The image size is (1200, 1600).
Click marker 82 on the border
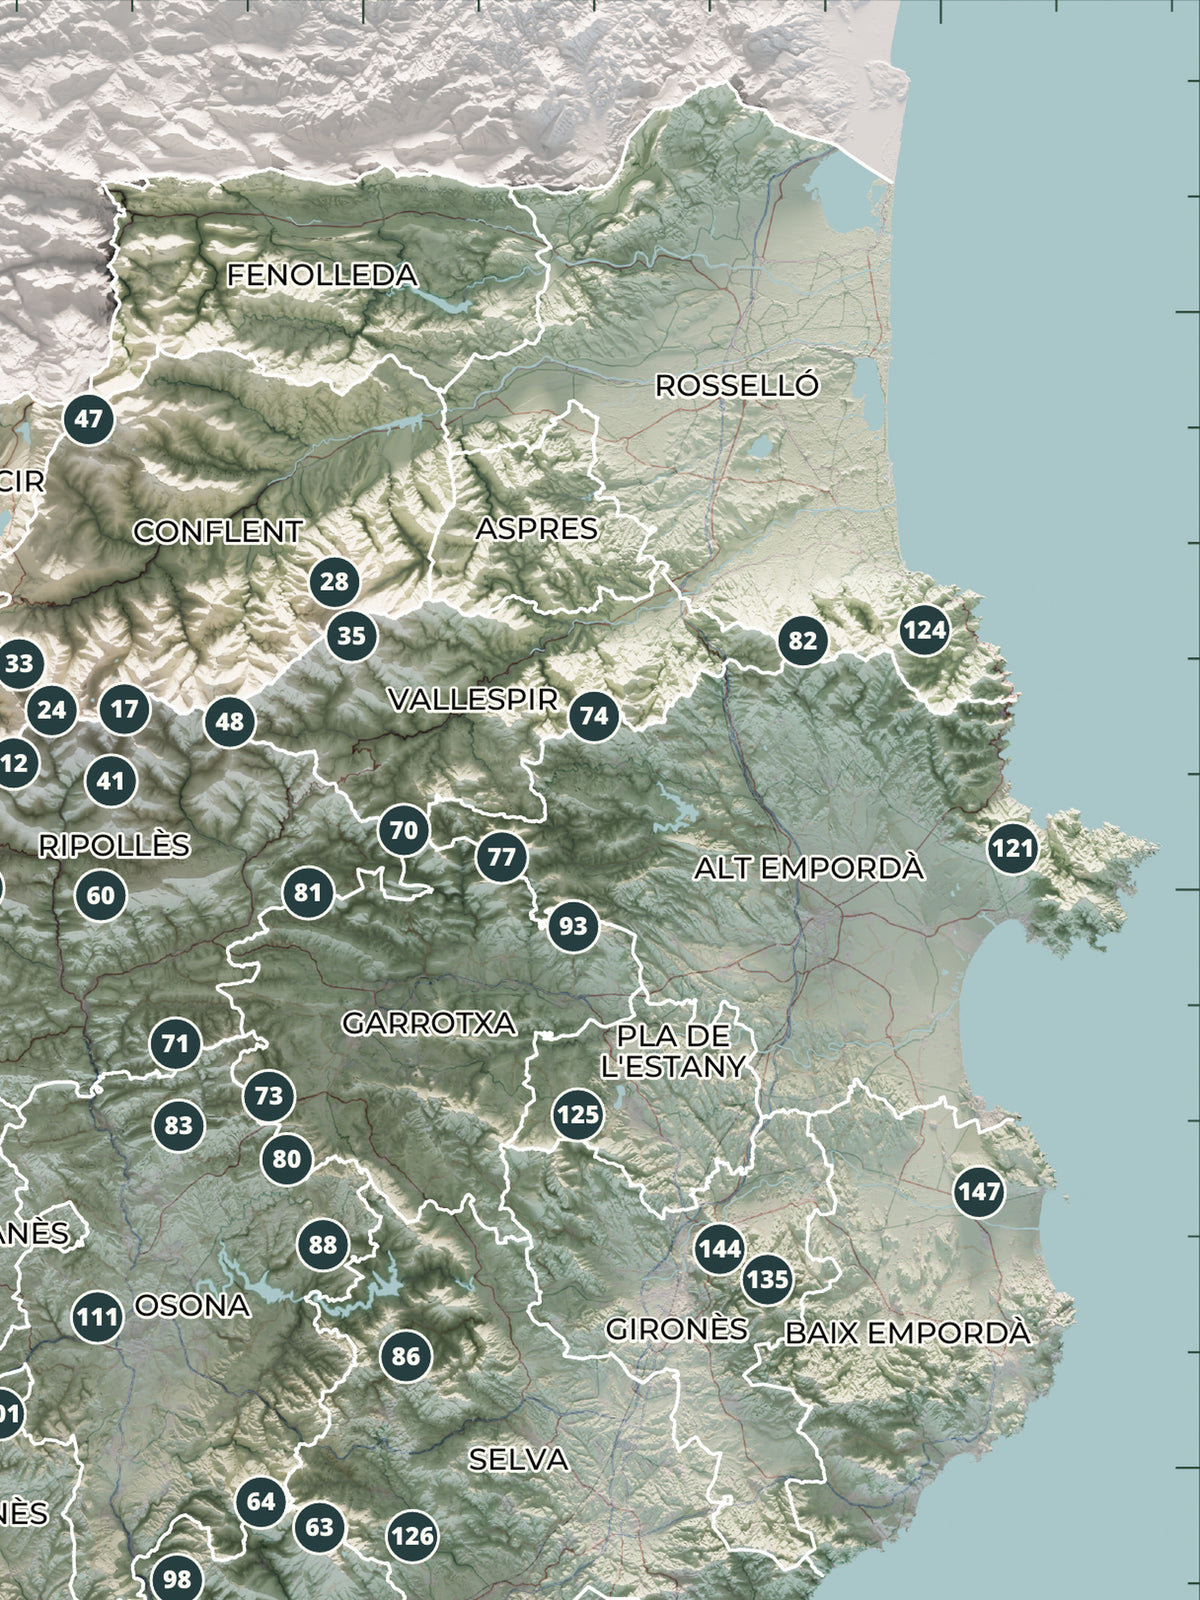click(x=803, y=641)
